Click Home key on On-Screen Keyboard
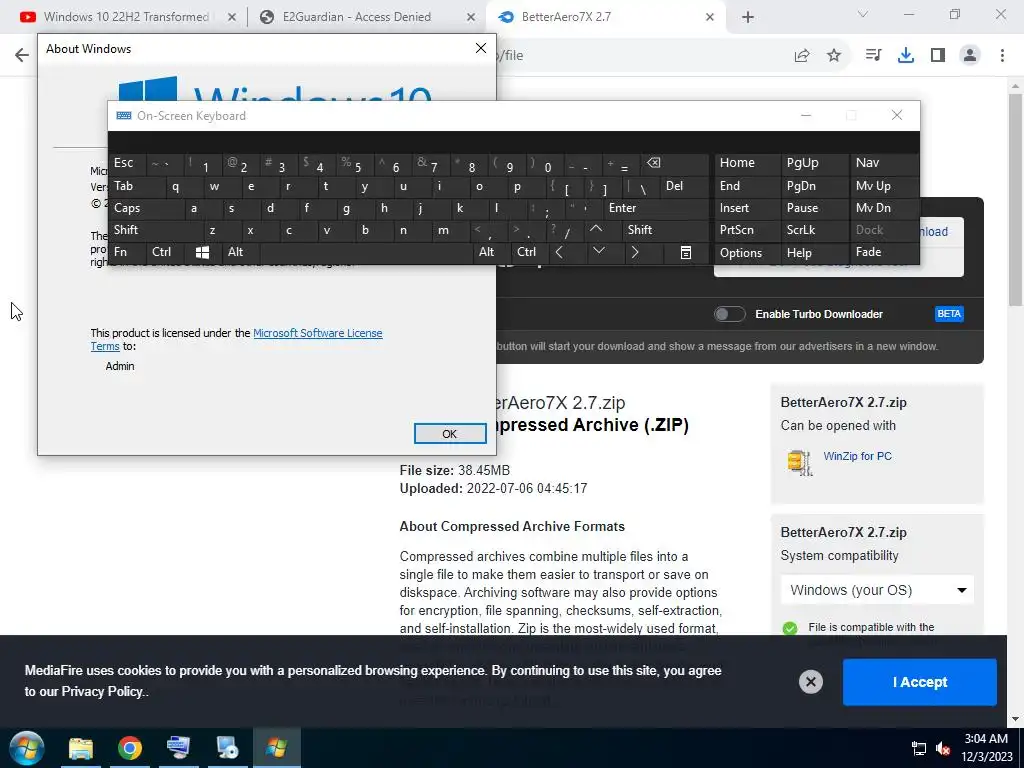Screen dimensions: 1024x768 click(747, 163)
